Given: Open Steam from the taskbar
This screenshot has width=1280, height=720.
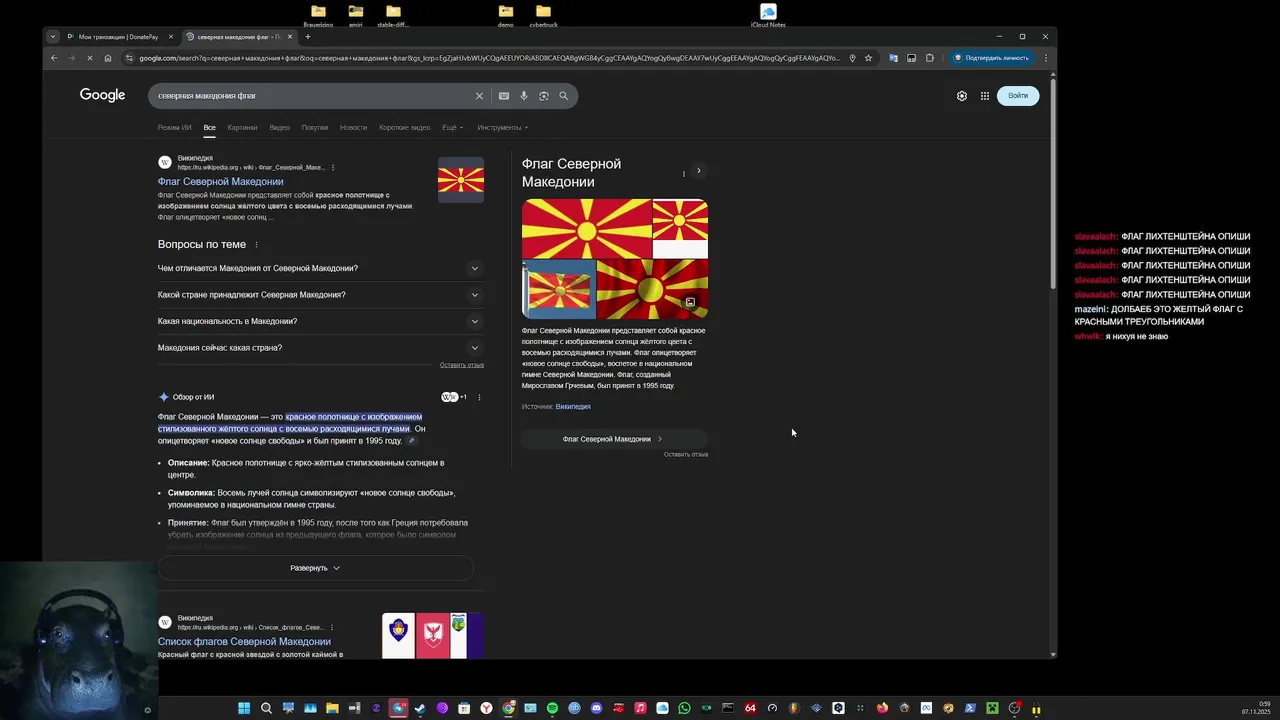Looking at the screenshot, I should 420,709.
